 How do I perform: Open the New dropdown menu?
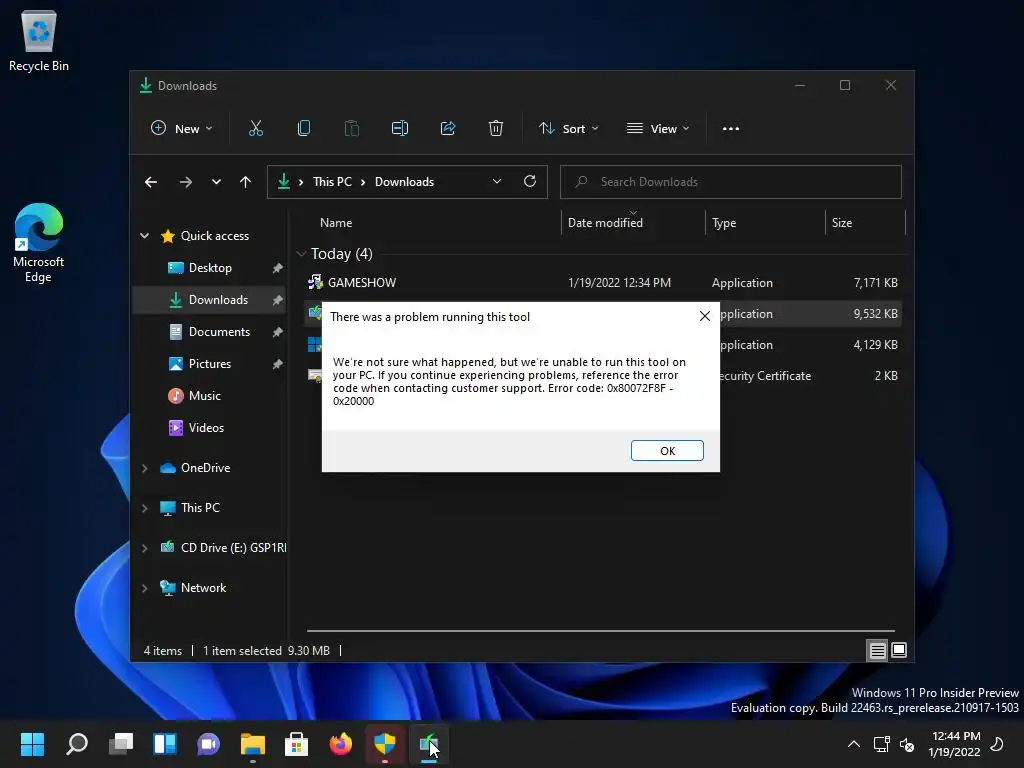(x=182, y=129)
